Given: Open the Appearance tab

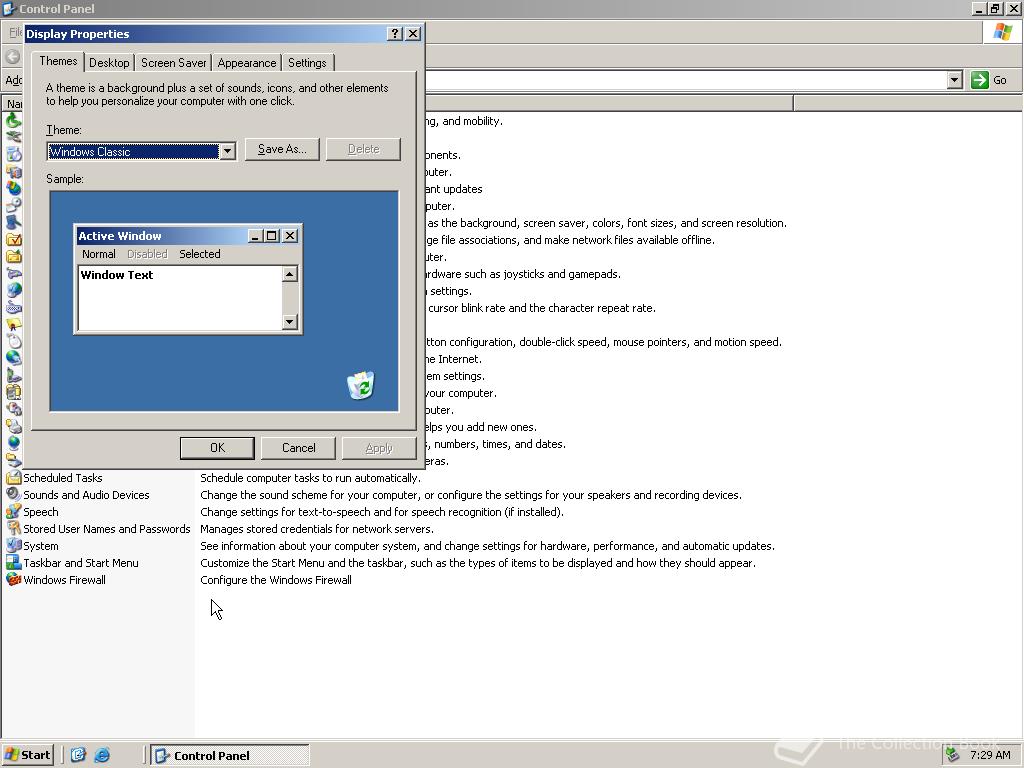Looking at the screenshot, I should (247, 63).
